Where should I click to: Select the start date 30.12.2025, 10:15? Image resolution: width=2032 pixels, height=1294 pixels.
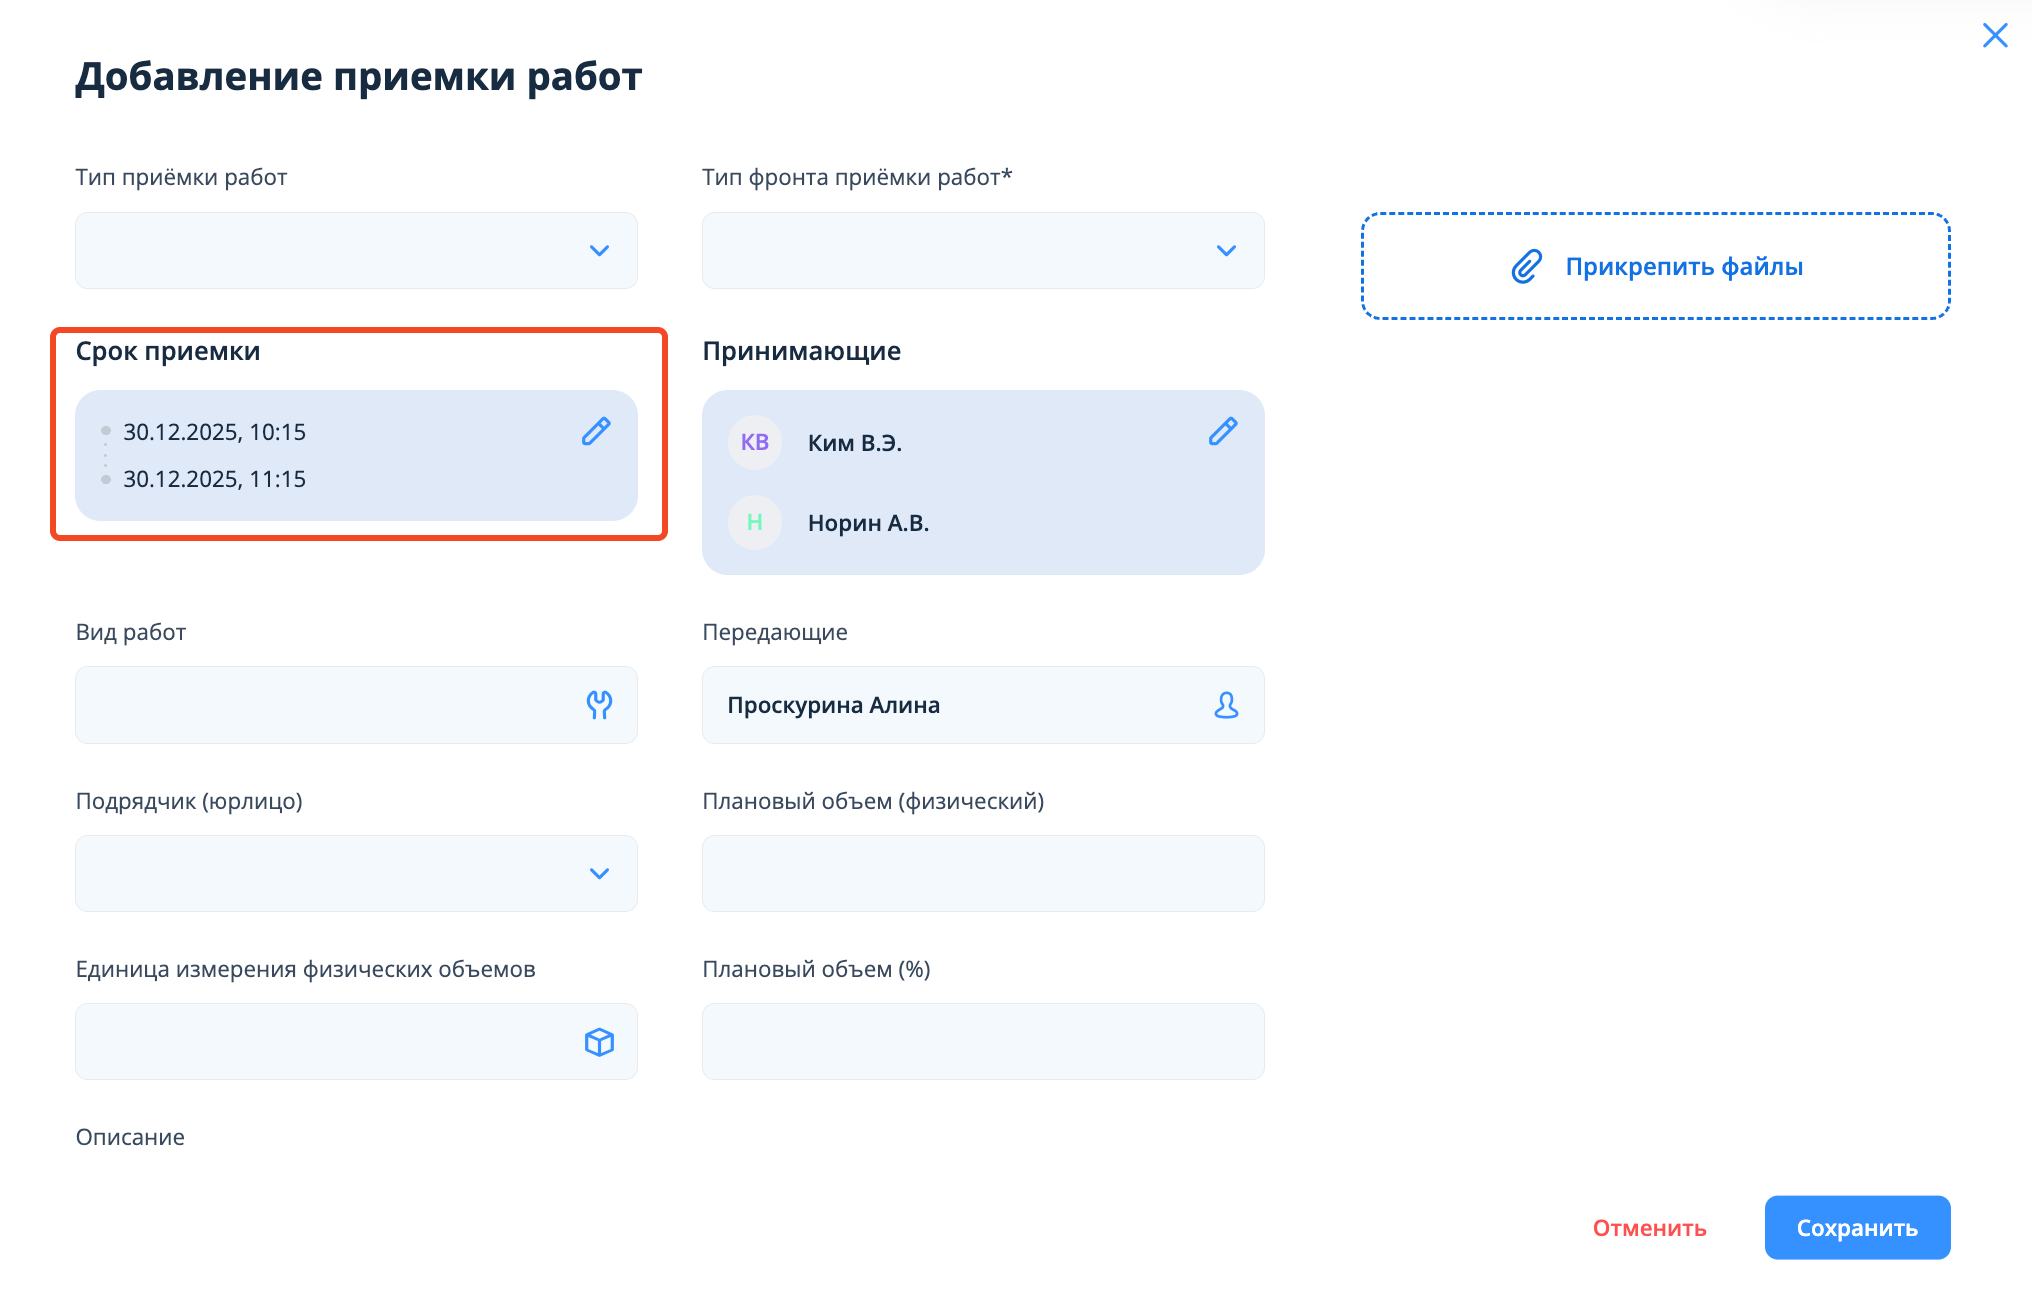214,432
